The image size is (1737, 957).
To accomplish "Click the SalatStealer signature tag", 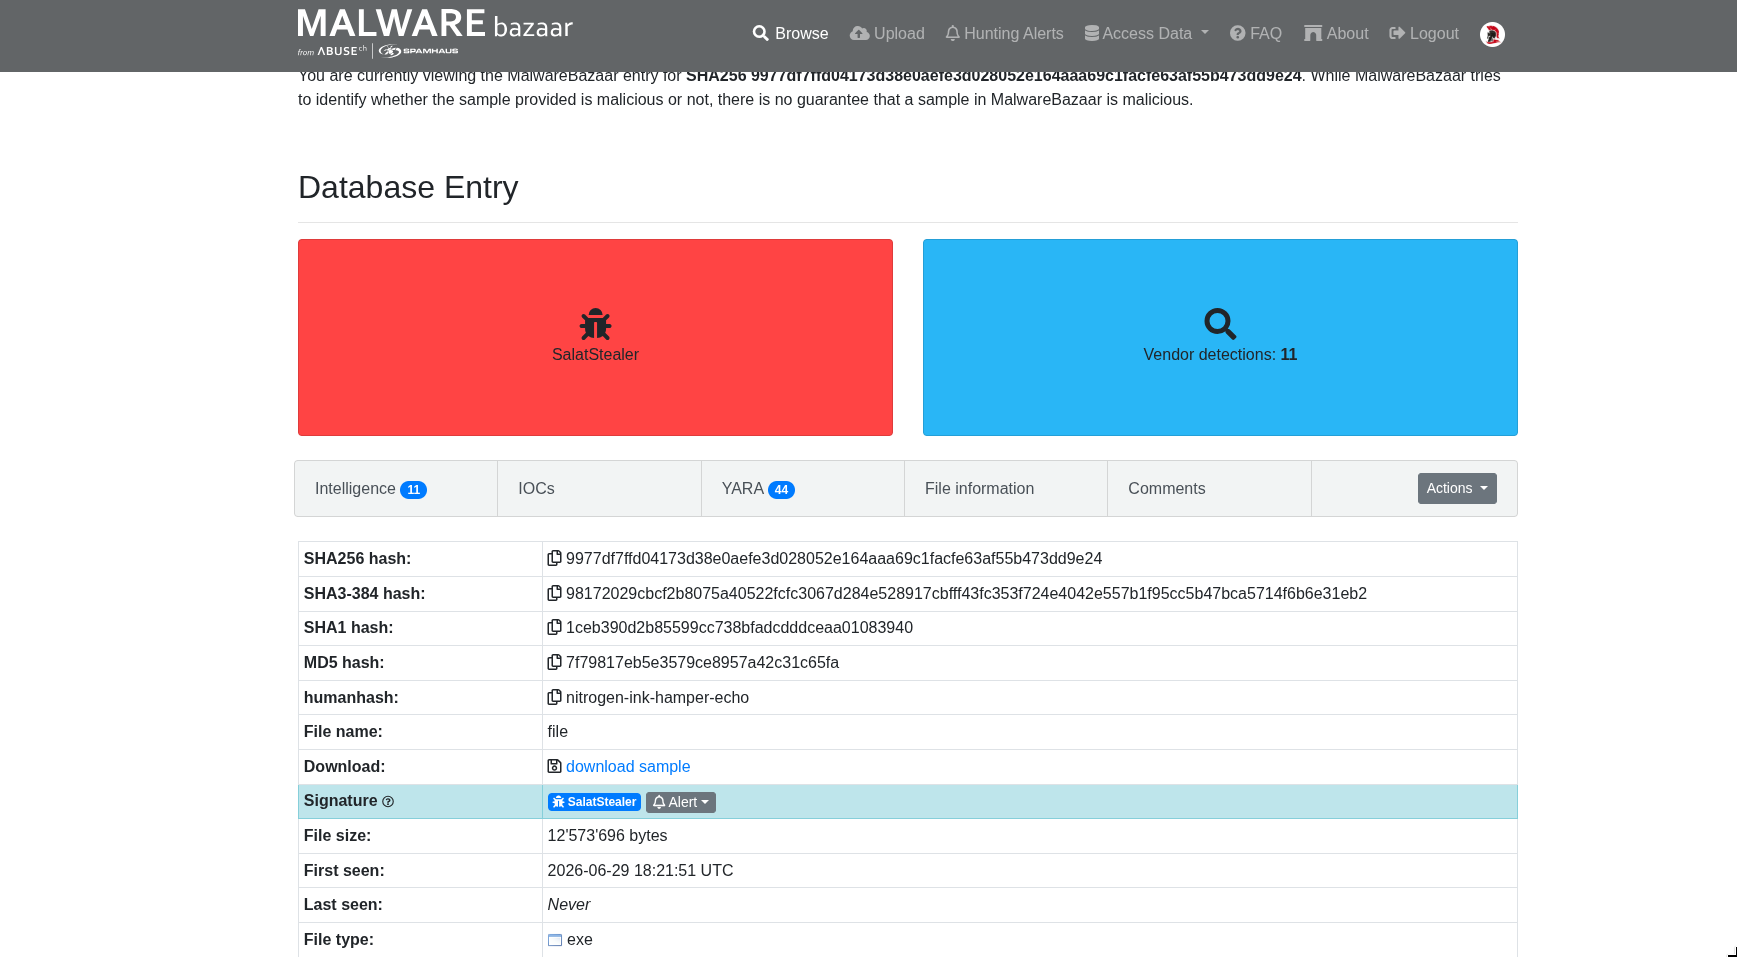I will [x=594, y=802].
